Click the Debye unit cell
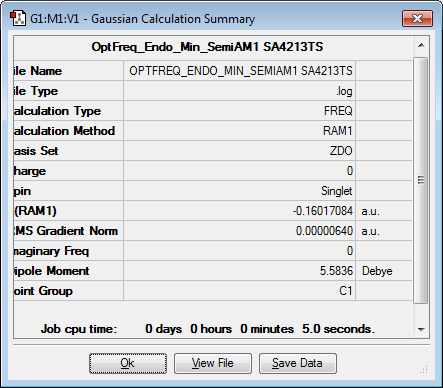Image resolution: width=443 pixels, height=388 pixels. point(384,271)
